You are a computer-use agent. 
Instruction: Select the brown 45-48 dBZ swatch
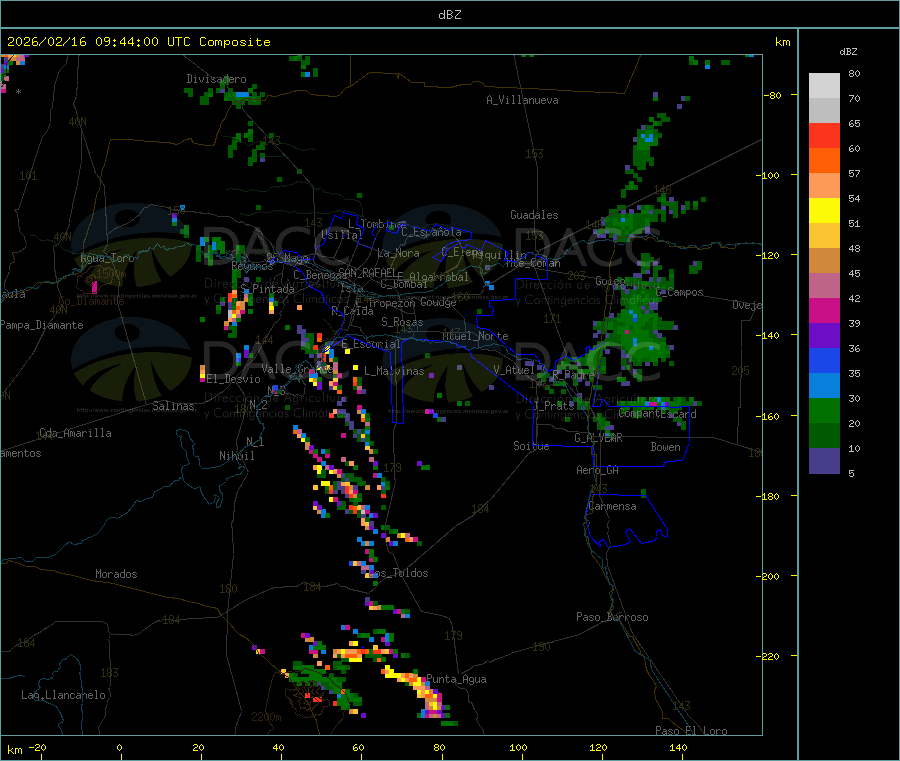click(824, 261)
